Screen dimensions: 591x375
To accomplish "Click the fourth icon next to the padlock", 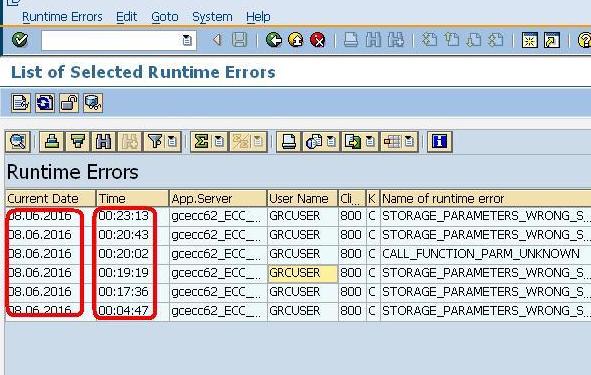I will [x=93, y=103].
